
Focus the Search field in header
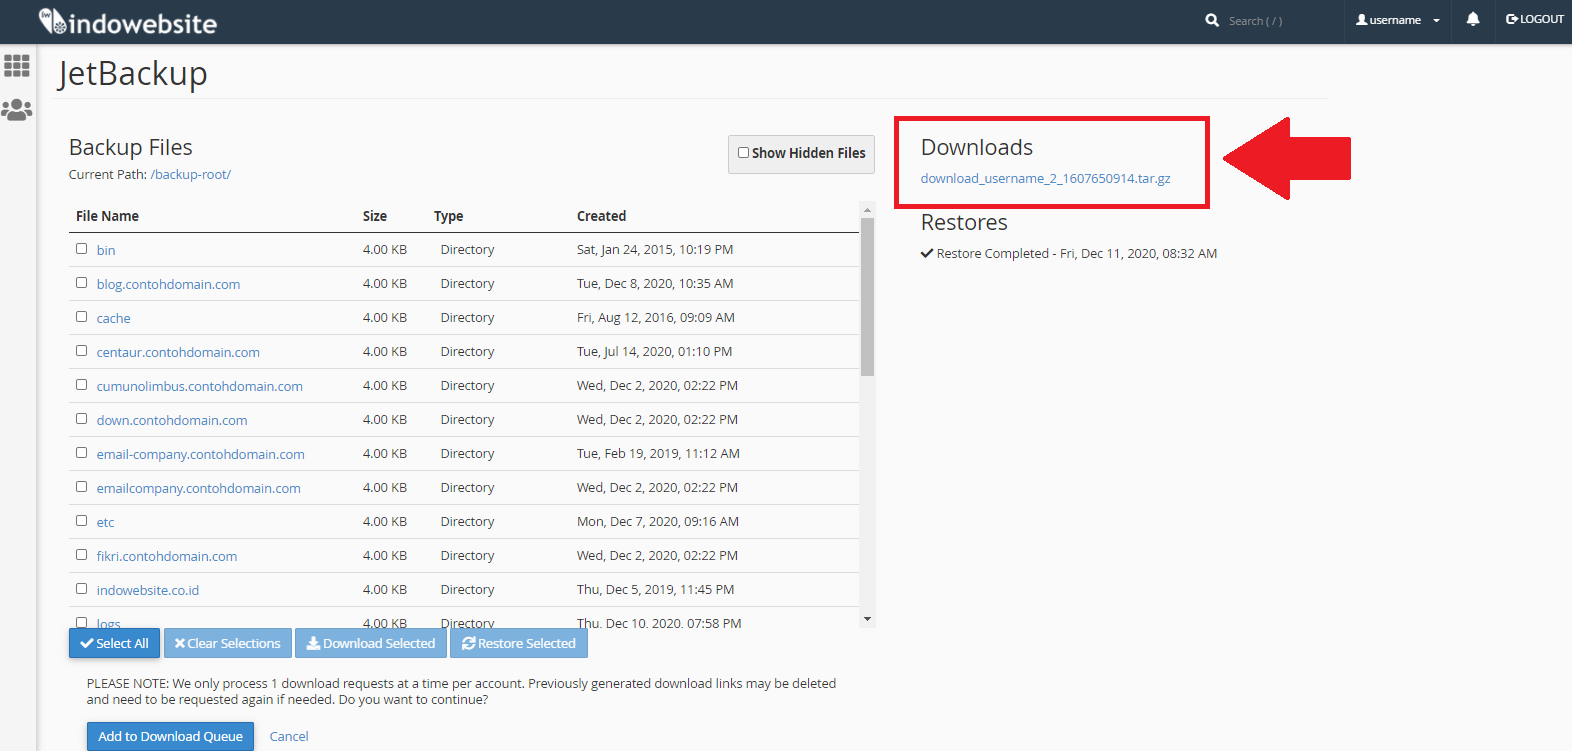[1256, 21]
